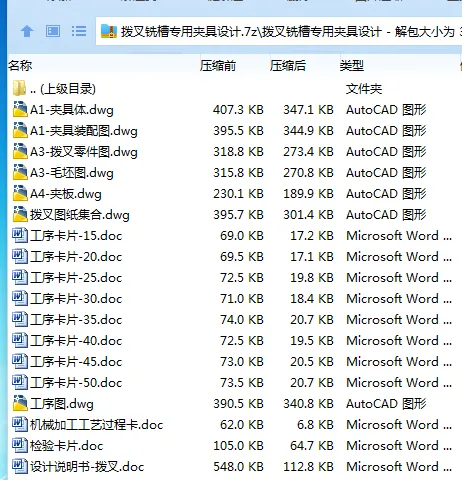Go up one directory with the arrow icon
This screenshot has width=462, height=480.
pos(27,32)
